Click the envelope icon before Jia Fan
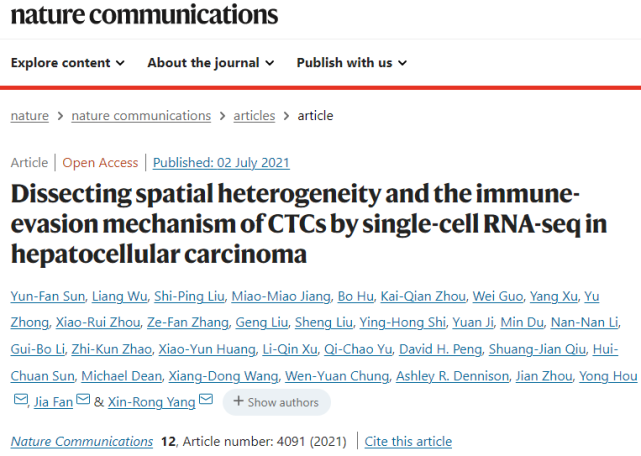This screenshot has width=641, height=456. [x=21, y=401]
